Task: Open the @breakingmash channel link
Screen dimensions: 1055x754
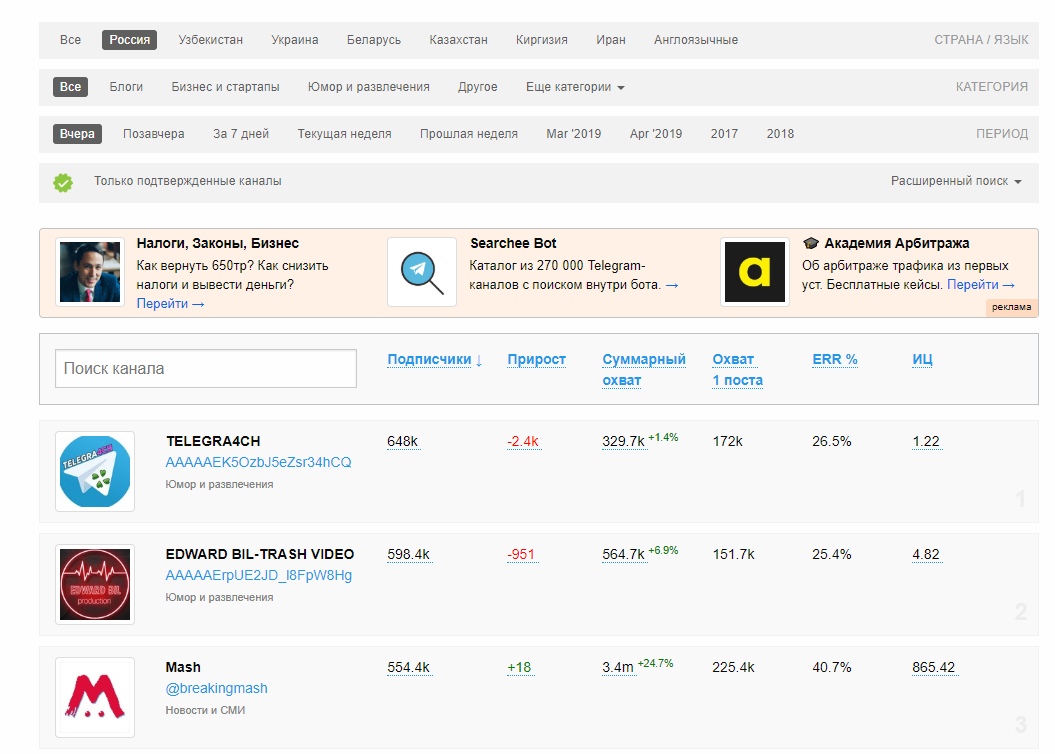Action: tap(216, 688)
